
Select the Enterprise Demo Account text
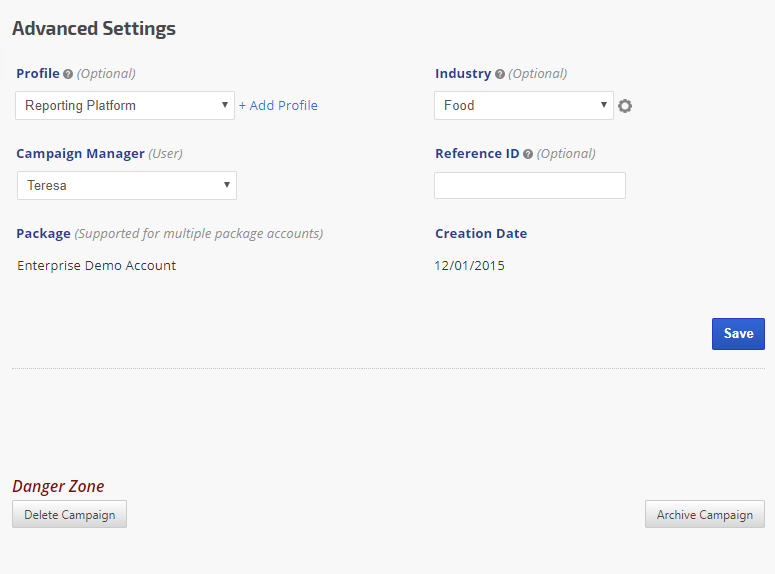(96, 266)
